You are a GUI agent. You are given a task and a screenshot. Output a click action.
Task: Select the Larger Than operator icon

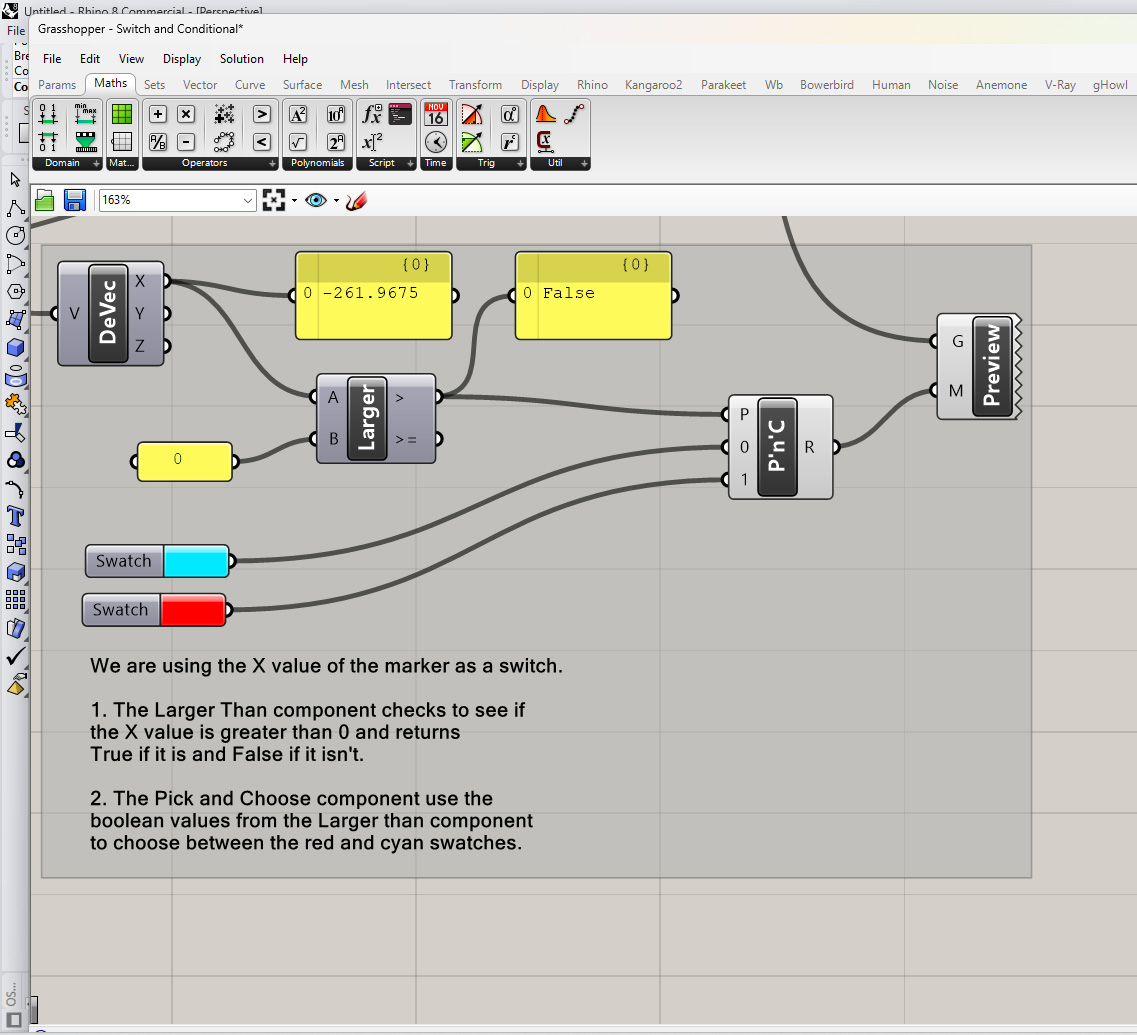tap(262, 114)
